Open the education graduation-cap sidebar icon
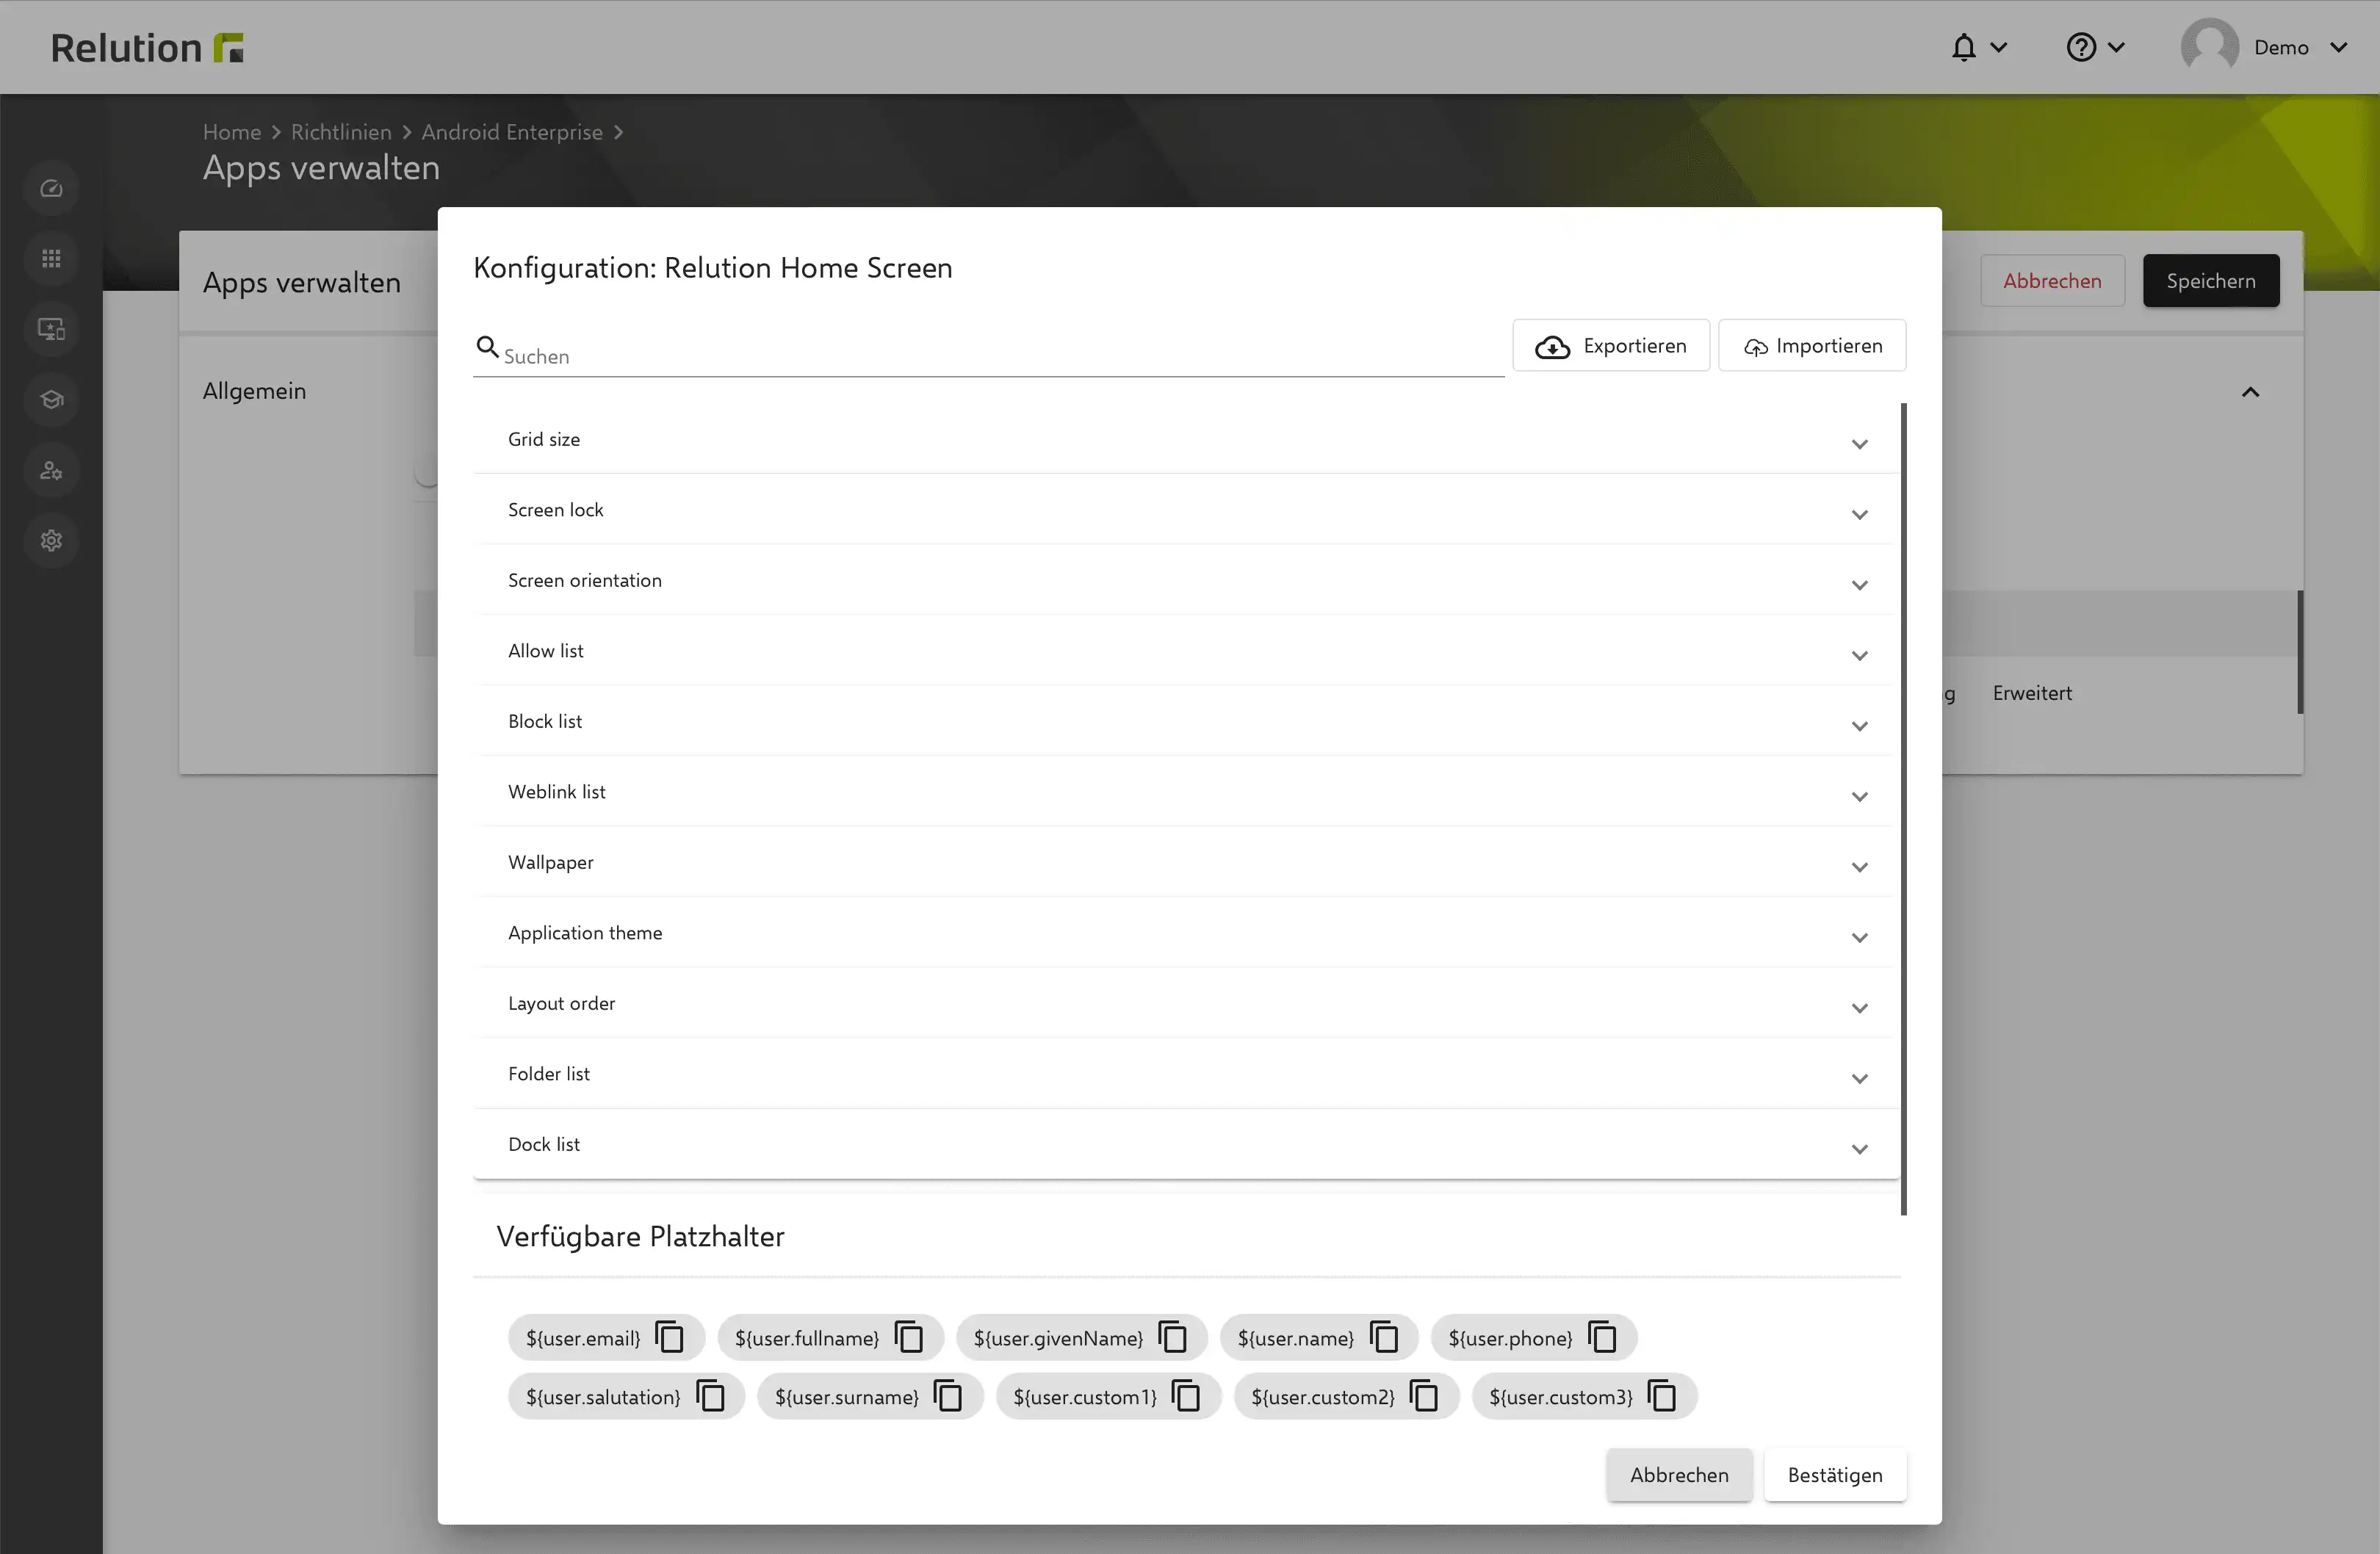Screen dimensions: 2380x1554 tap(51, 400)
